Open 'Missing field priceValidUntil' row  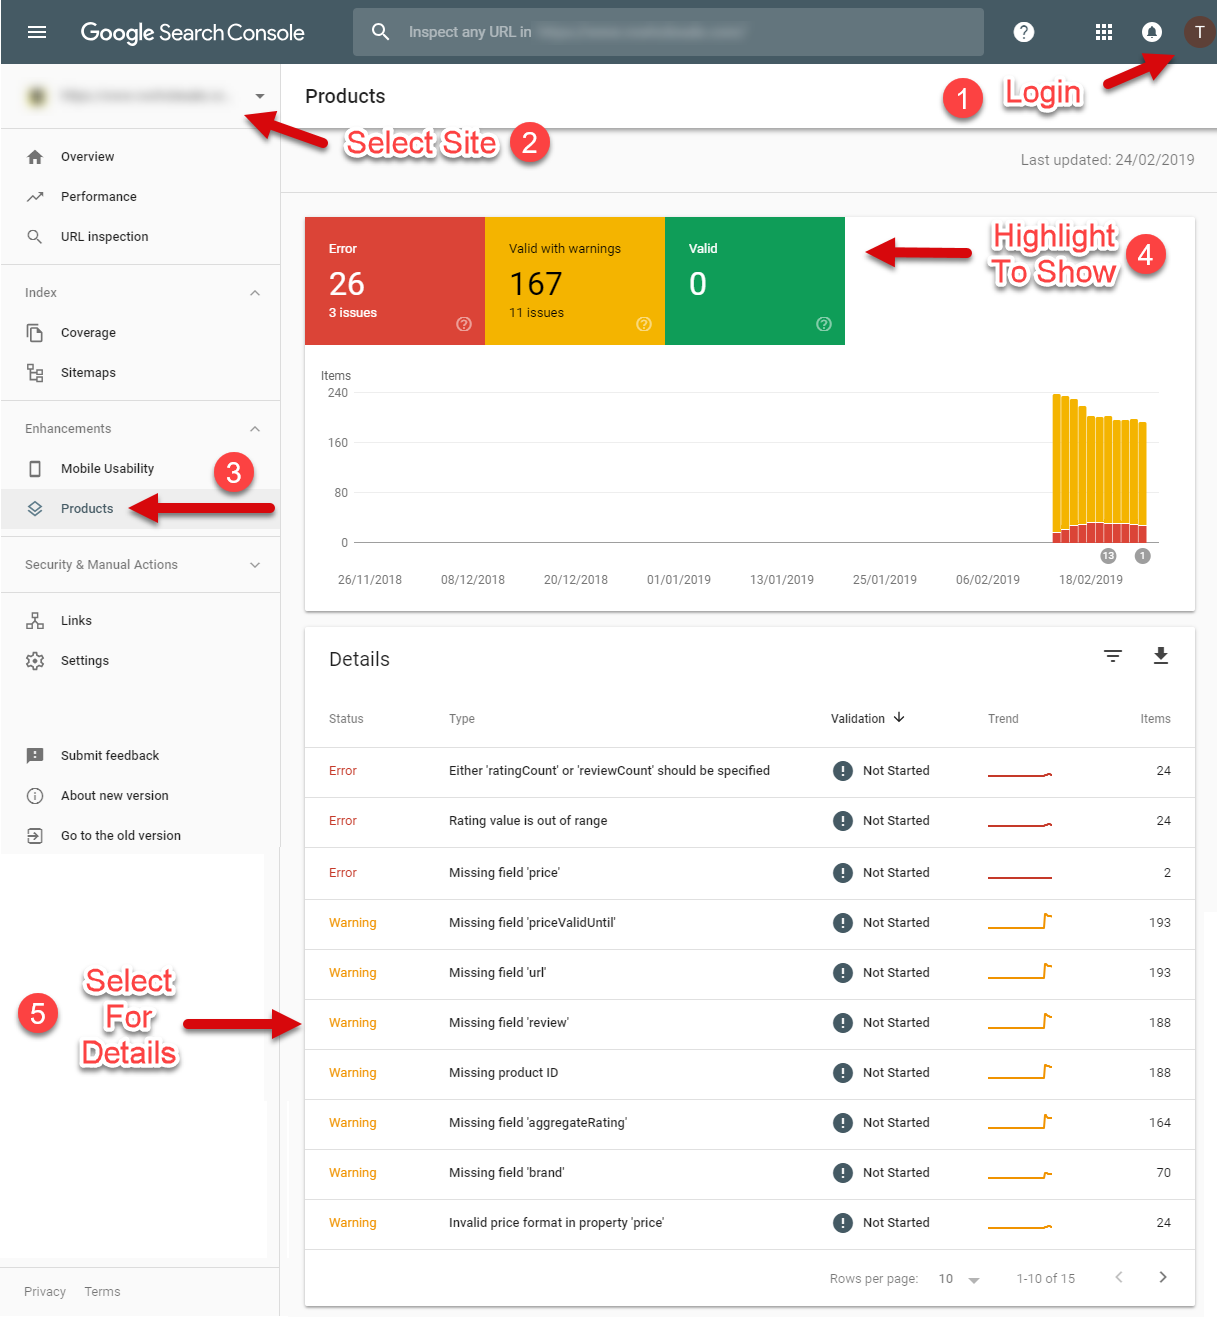(750, 924)
